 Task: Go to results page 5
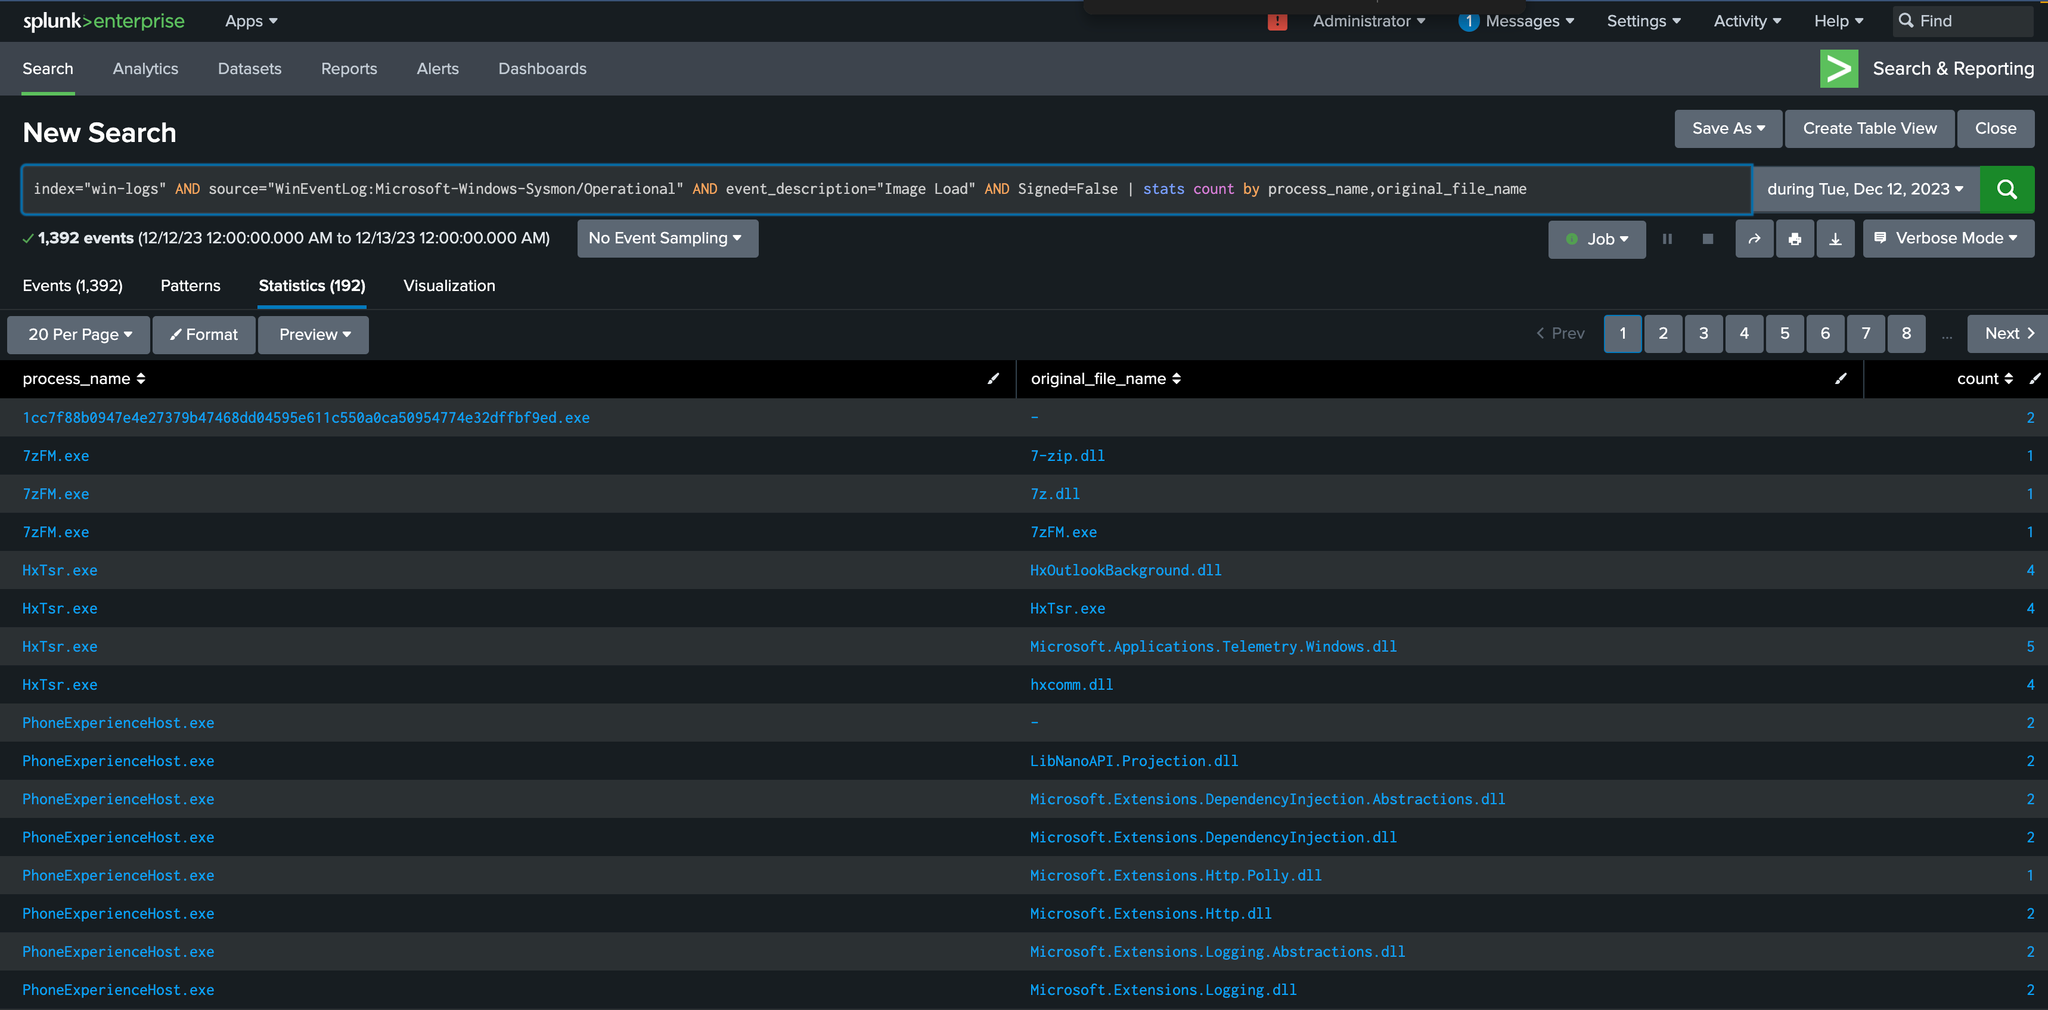1785,334
